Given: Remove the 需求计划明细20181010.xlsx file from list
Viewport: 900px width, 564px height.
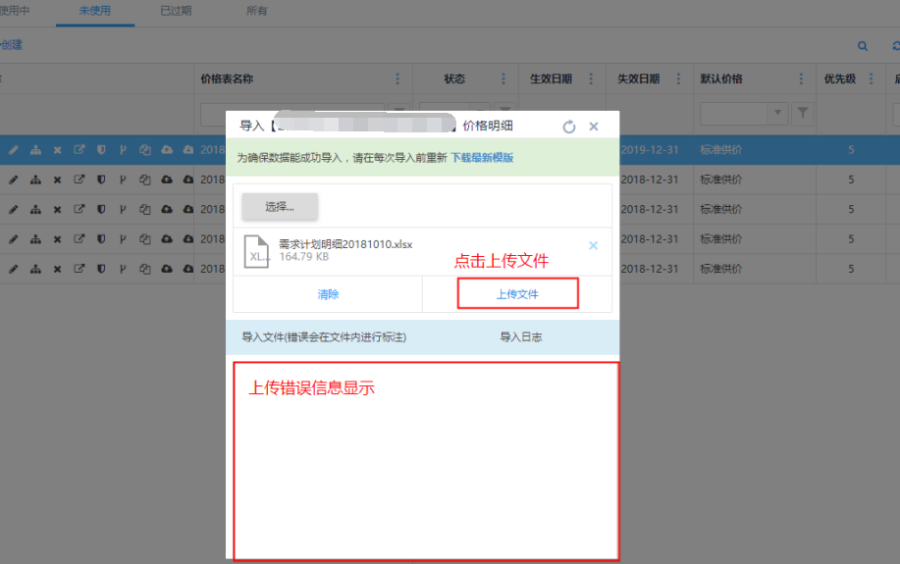Looking at the screenshot, I should coord(593,246).
